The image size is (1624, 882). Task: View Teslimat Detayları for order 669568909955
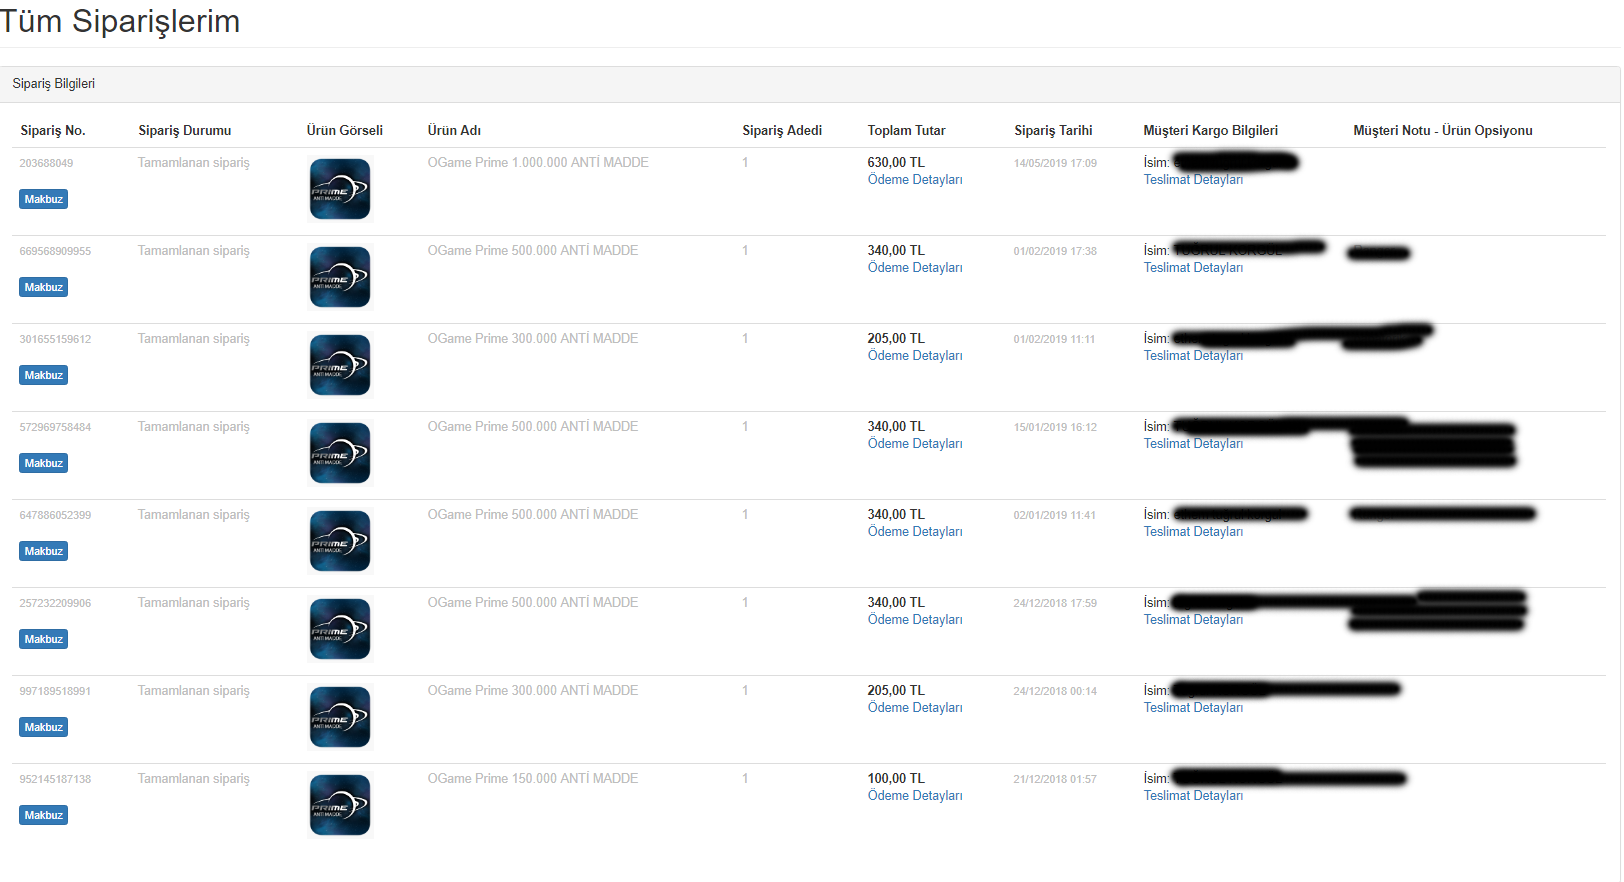(1193, 268)
